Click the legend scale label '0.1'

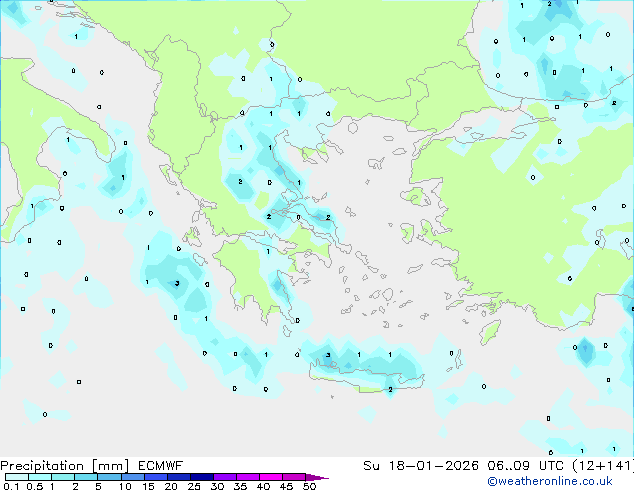[x=11, y=486]
